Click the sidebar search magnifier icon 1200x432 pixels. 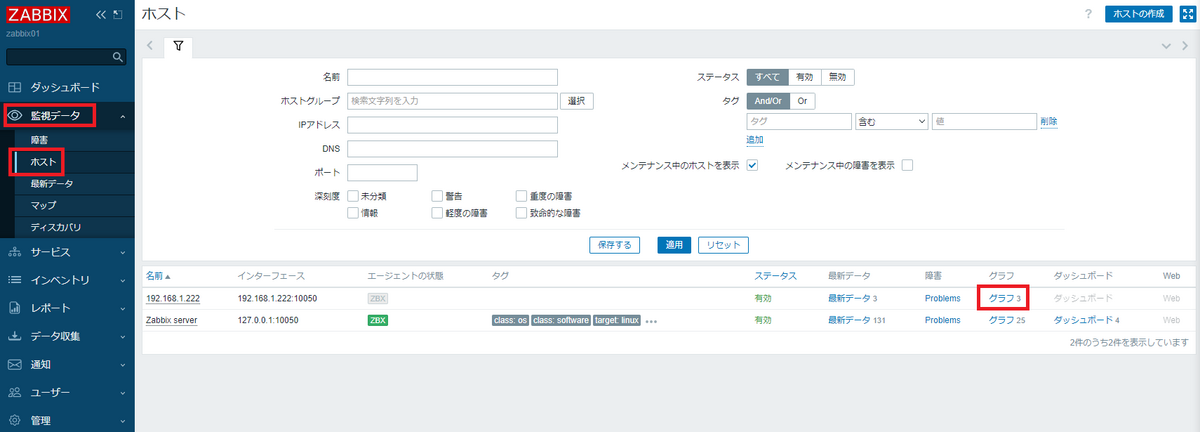pos(118,58)
